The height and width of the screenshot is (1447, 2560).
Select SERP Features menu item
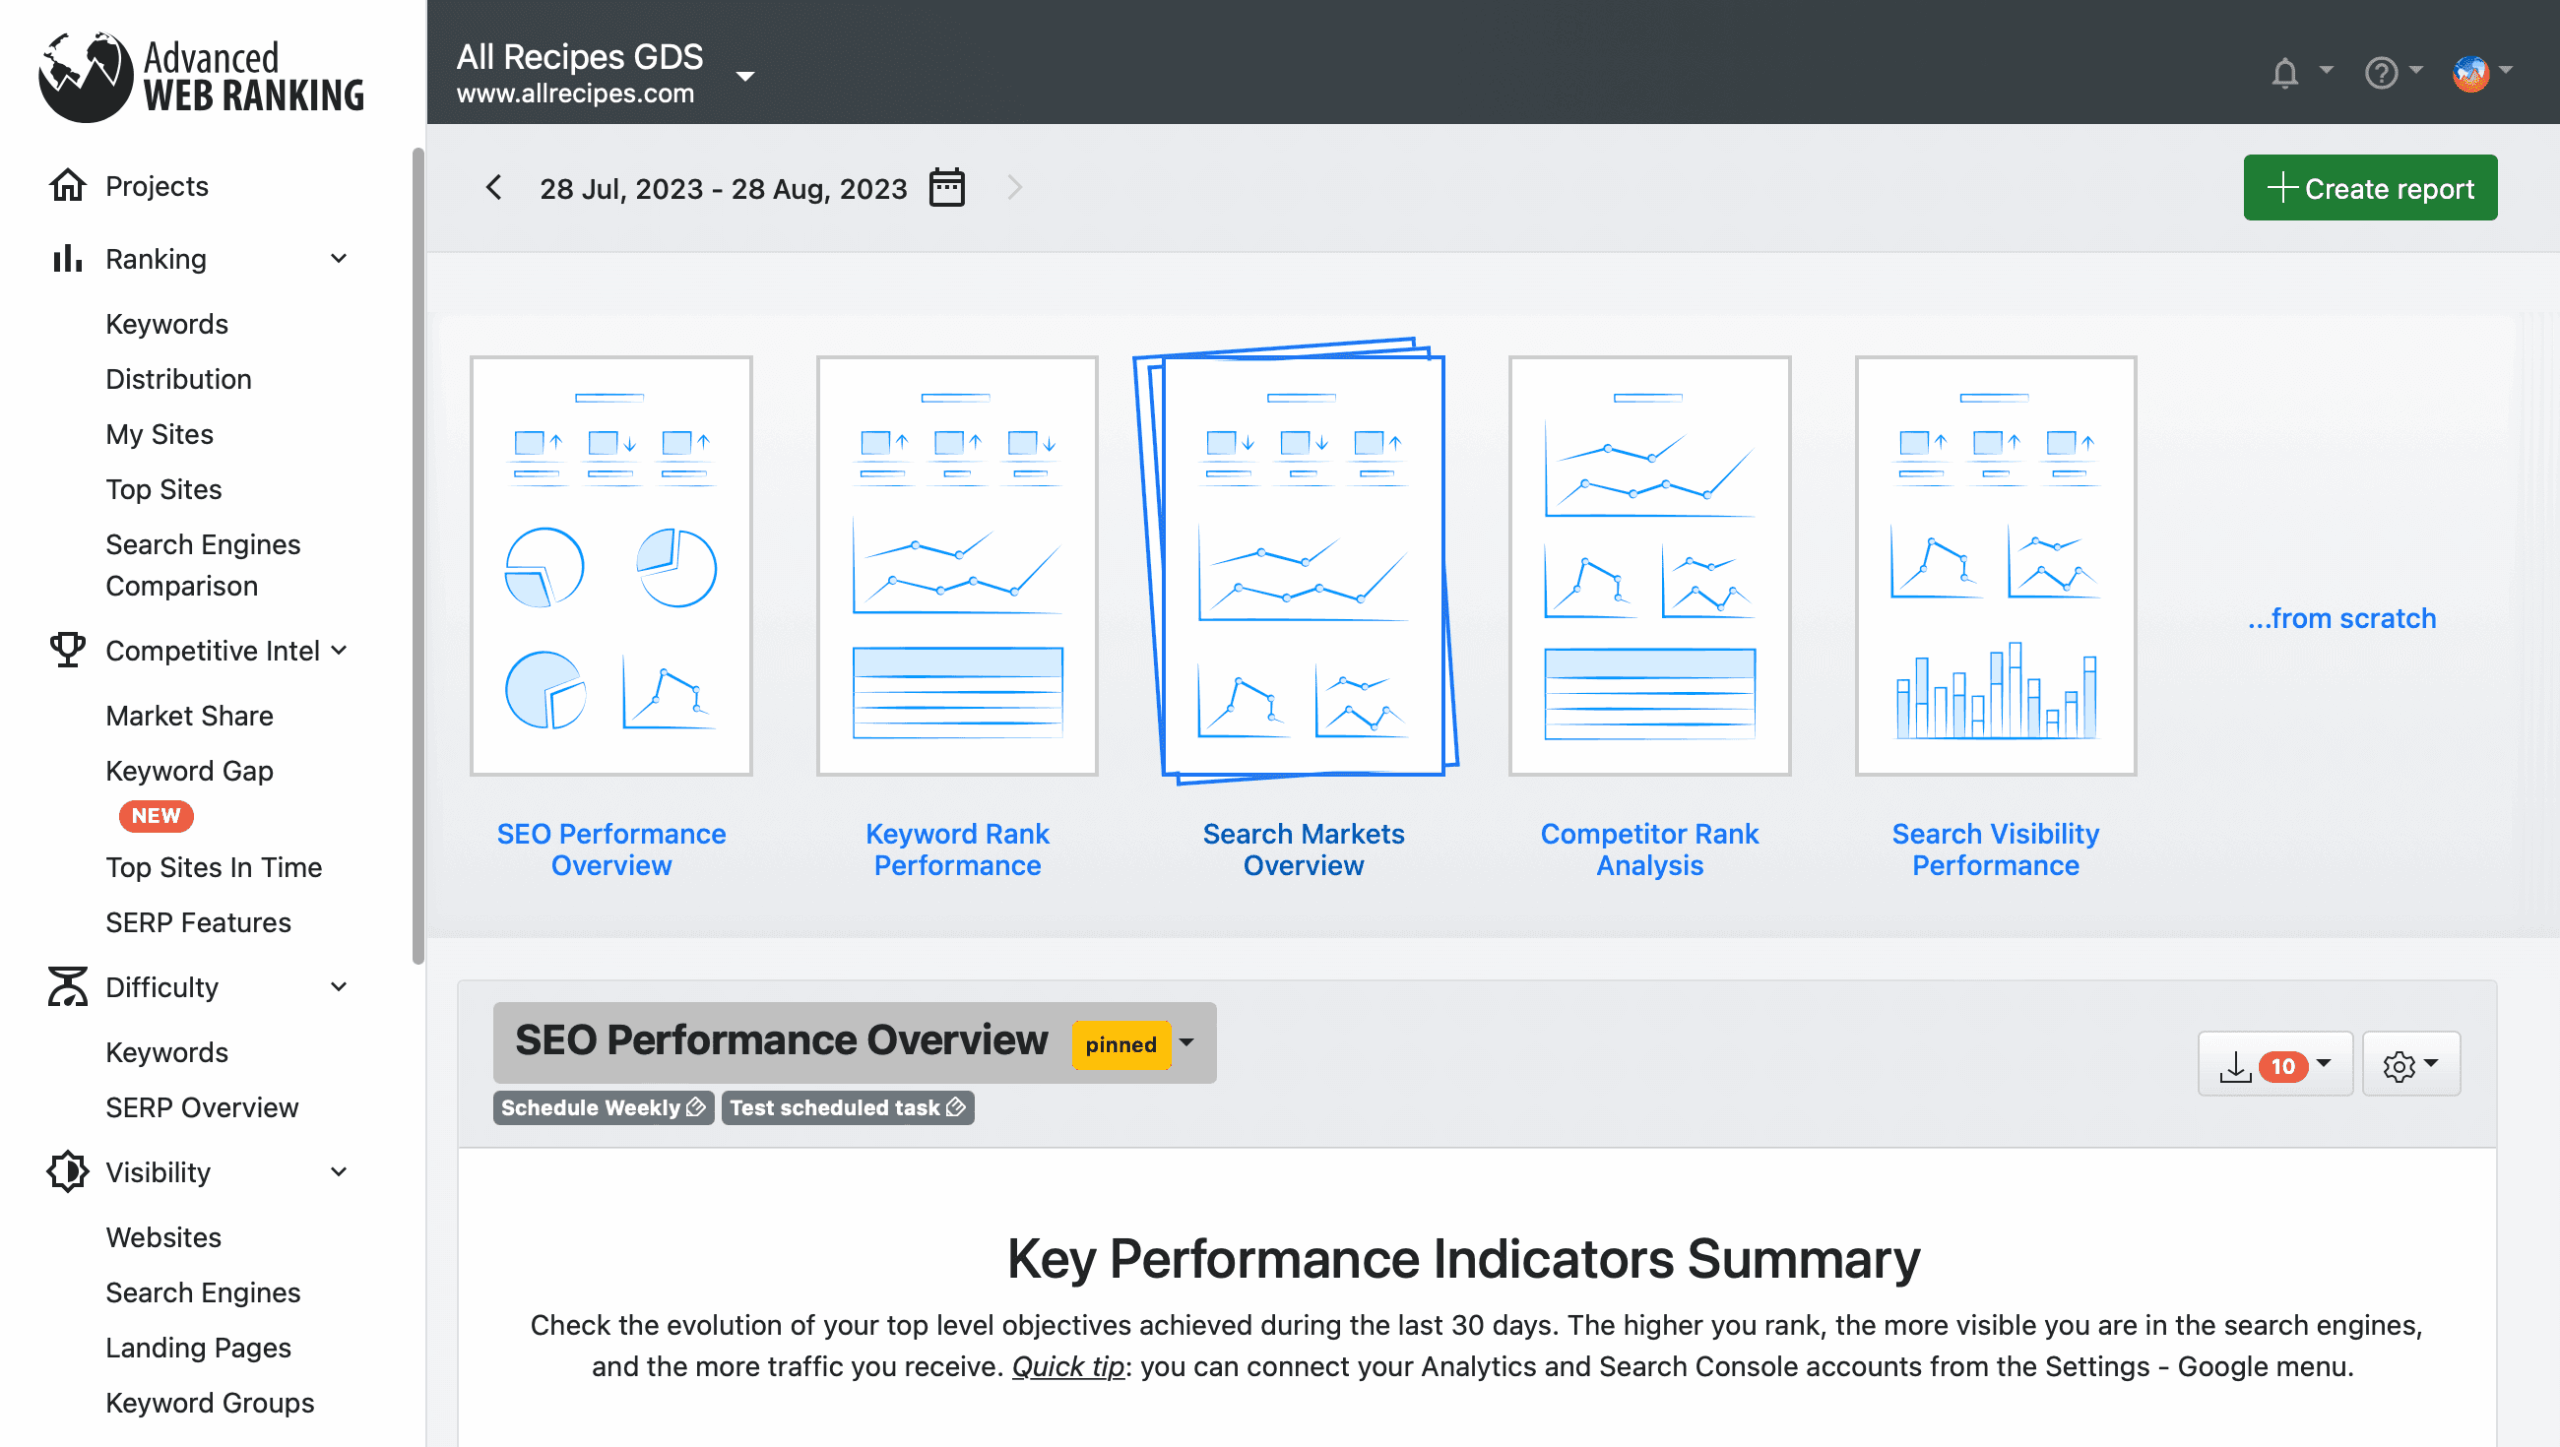pyautogui.click(x=198, y=922)
